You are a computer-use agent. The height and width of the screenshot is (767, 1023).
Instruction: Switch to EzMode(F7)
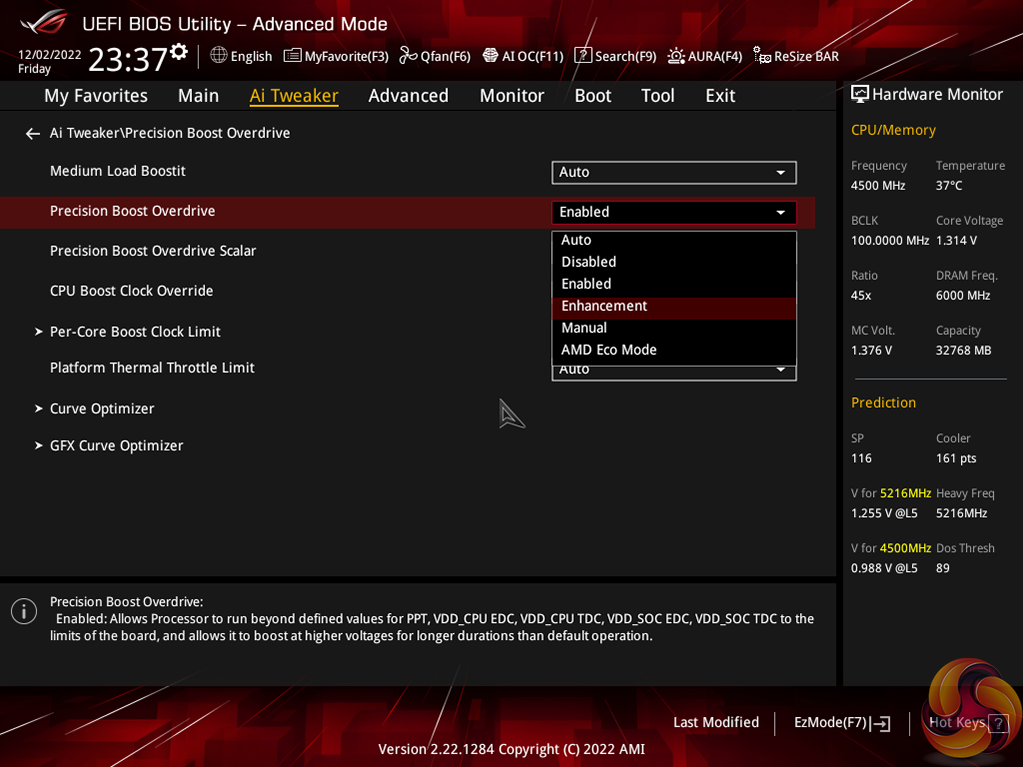coord(841,722)
